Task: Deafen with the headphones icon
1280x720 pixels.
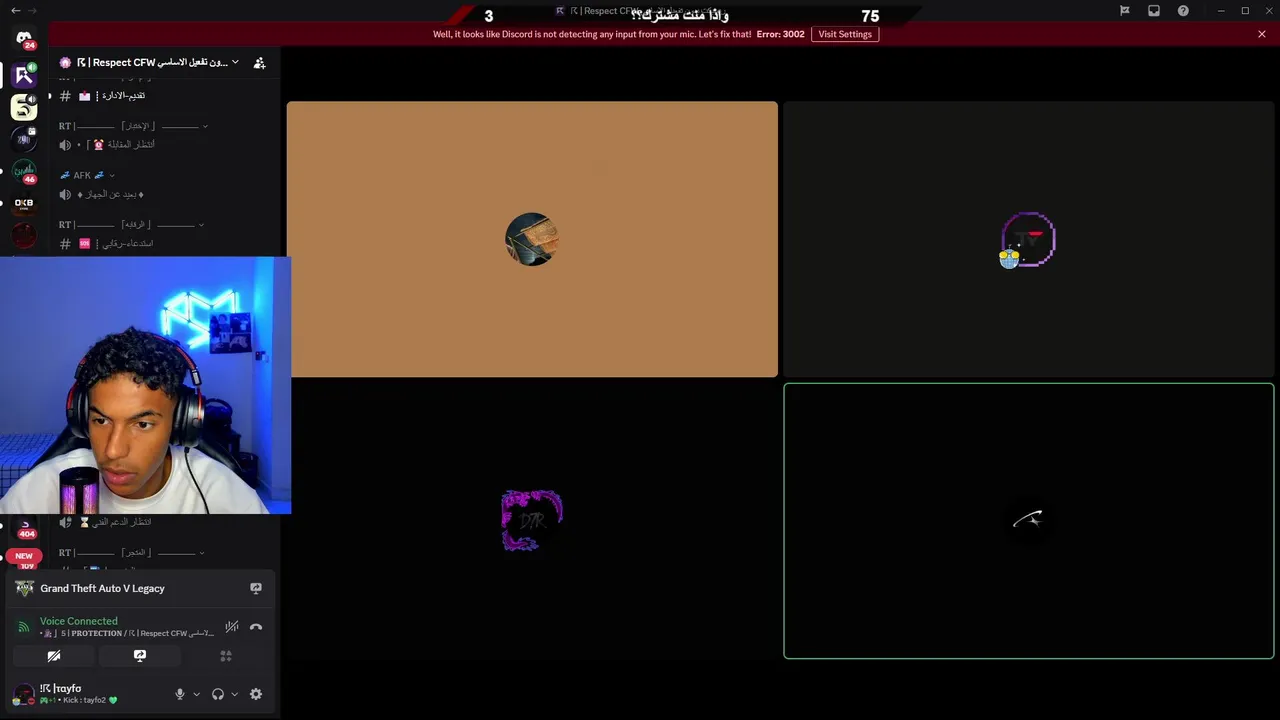Action: pyautogui.click(x=218, y=694)
